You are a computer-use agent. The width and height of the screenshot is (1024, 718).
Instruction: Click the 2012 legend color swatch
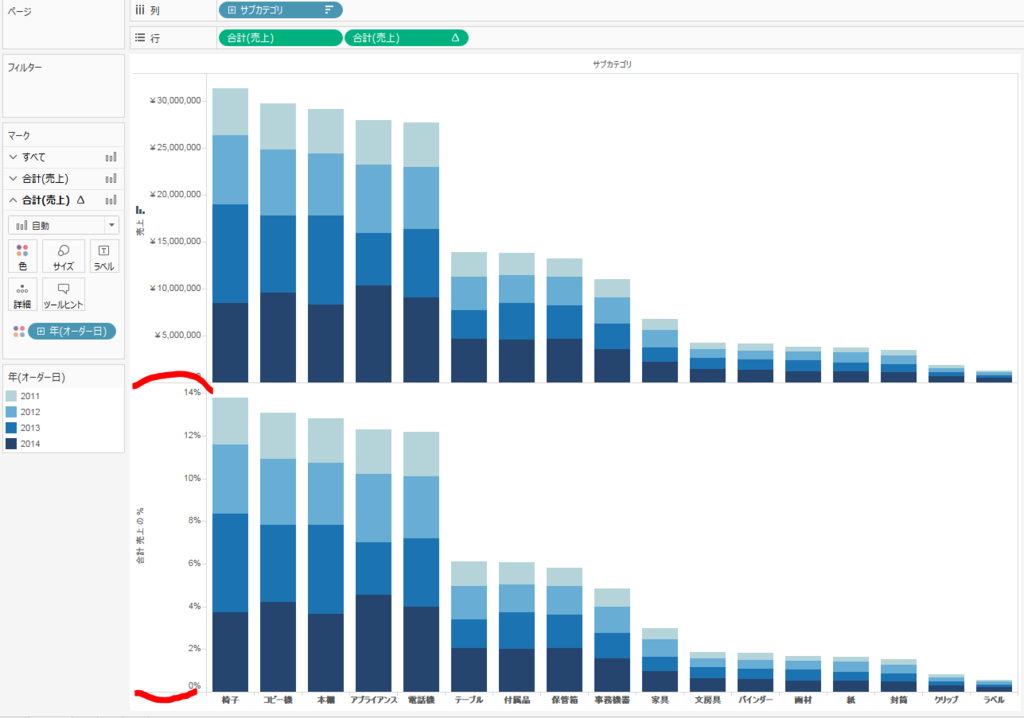[x=11, y=412]
